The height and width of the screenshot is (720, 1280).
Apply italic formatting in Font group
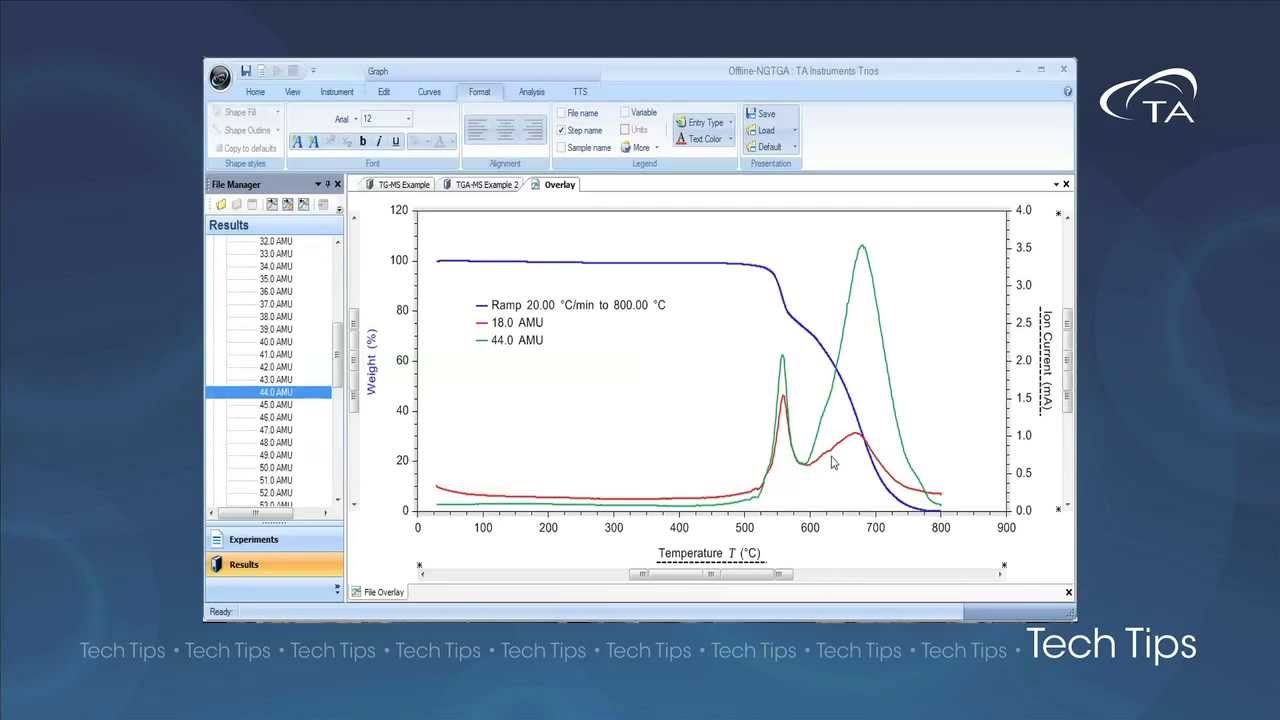pos(378,142)
